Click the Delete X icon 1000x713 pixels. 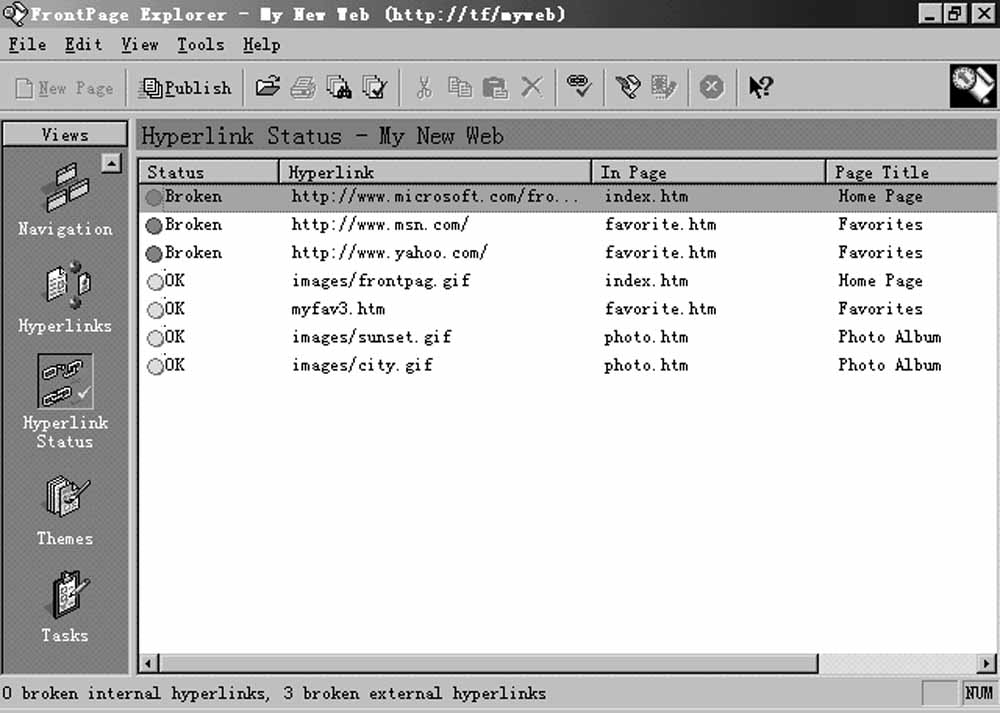[x=531, y=87]
